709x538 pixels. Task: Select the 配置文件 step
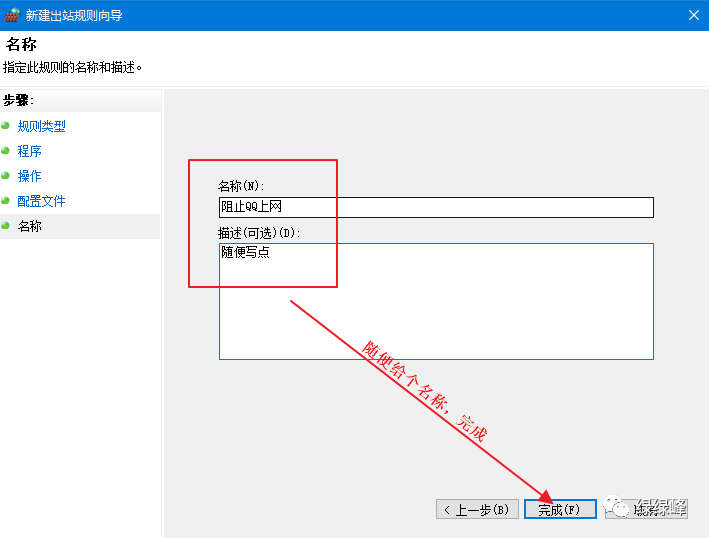[42, 201]
